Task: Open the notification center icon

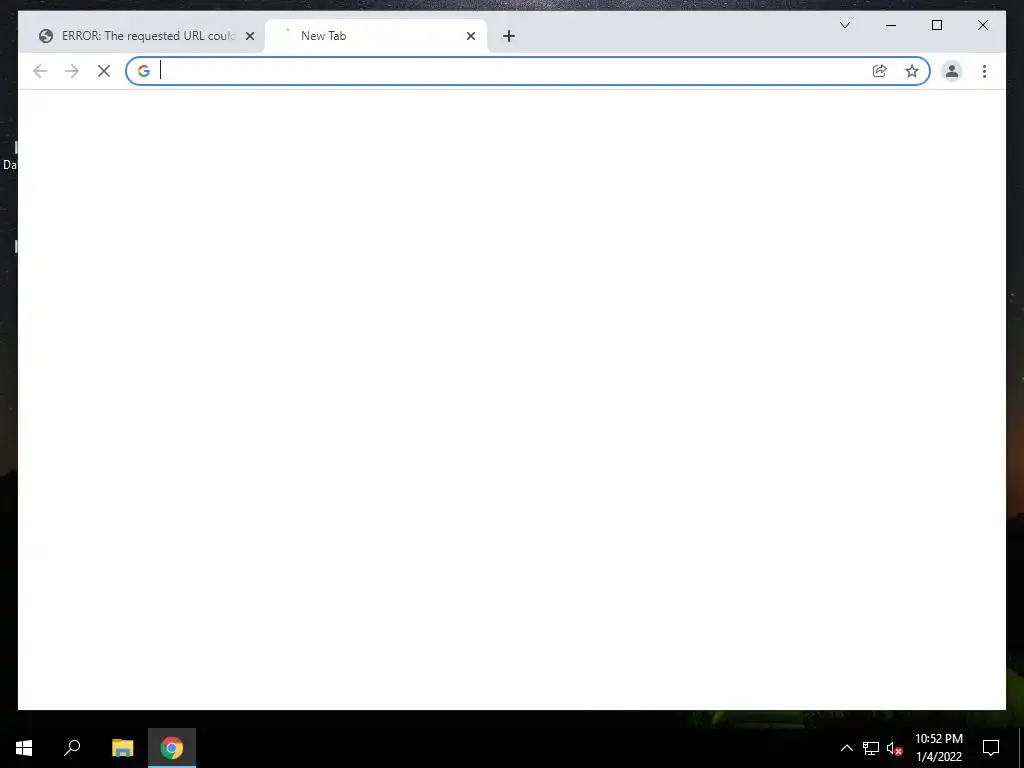Action: click(x=991, y=748)
